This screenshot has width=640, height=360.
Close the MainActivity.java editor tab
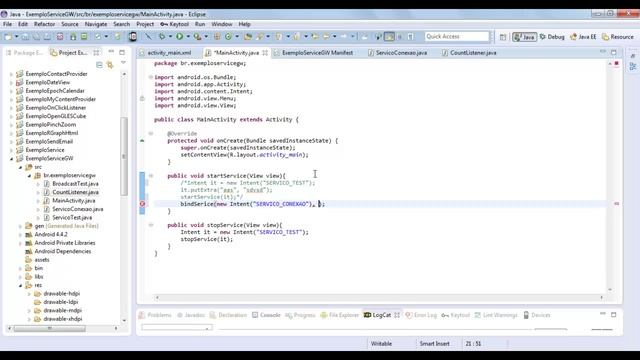click(265, 53)
